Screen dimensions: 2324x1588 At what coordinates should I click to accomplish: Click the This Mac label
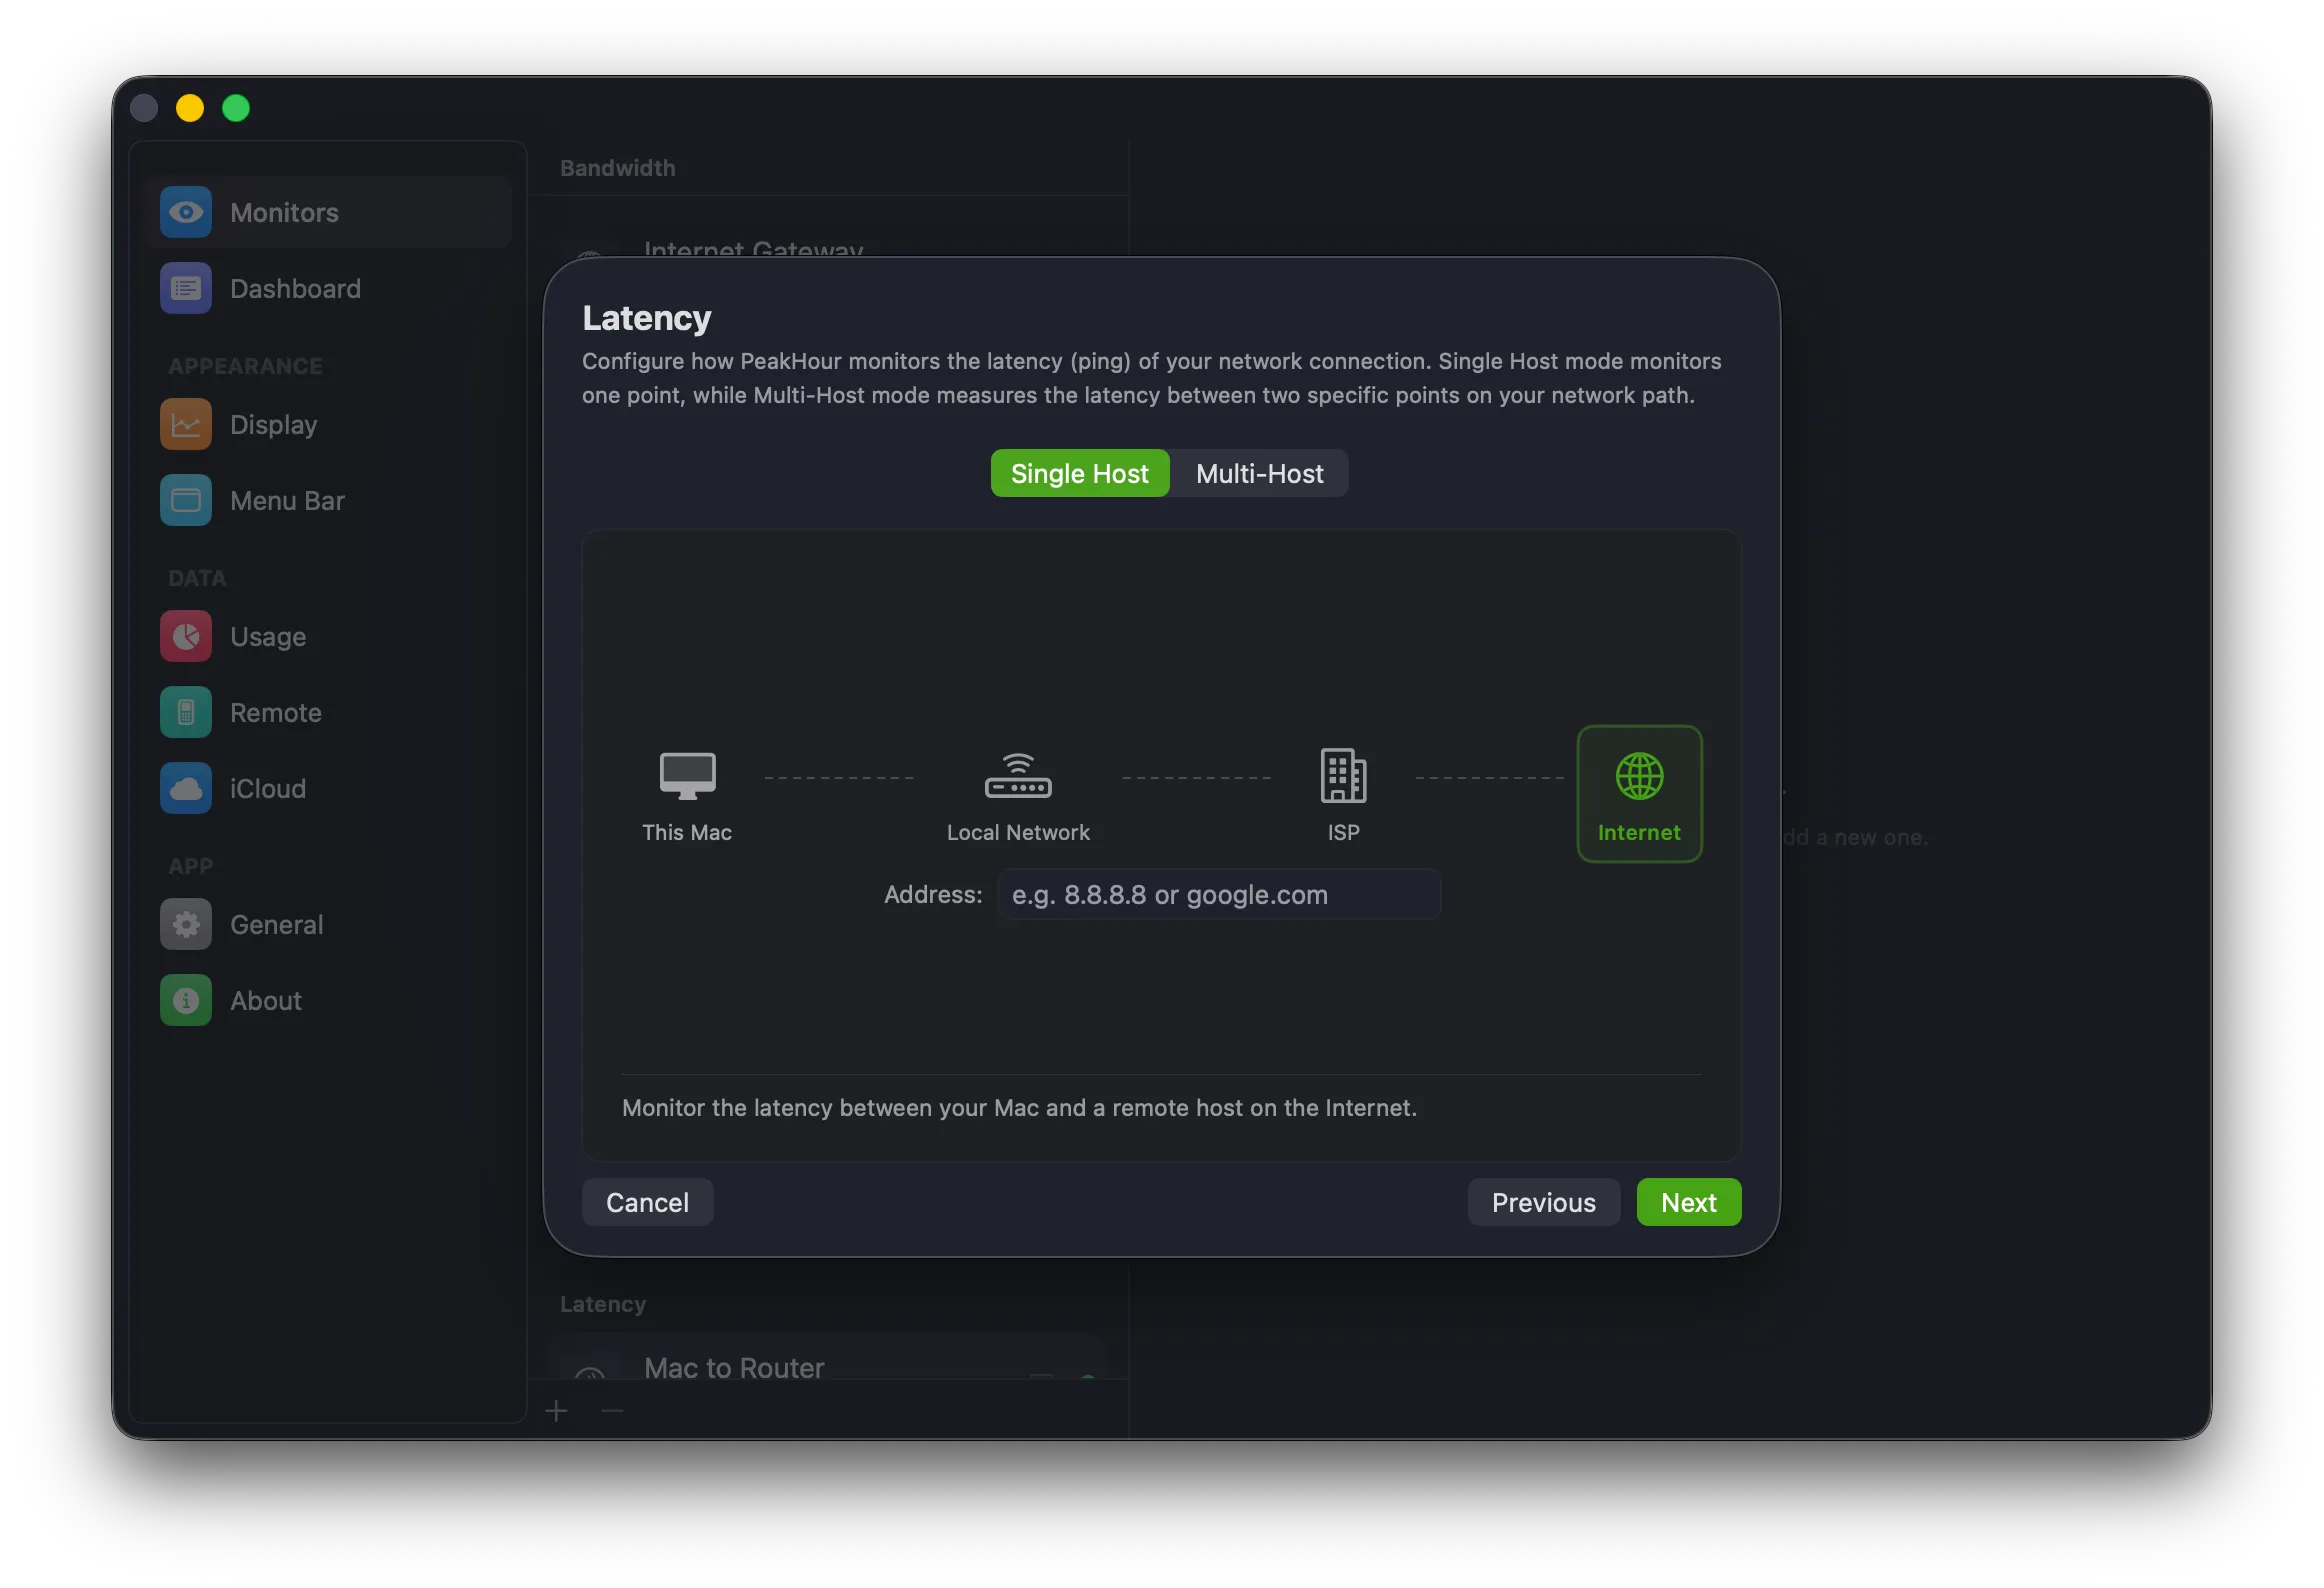(x=687, y=832)
